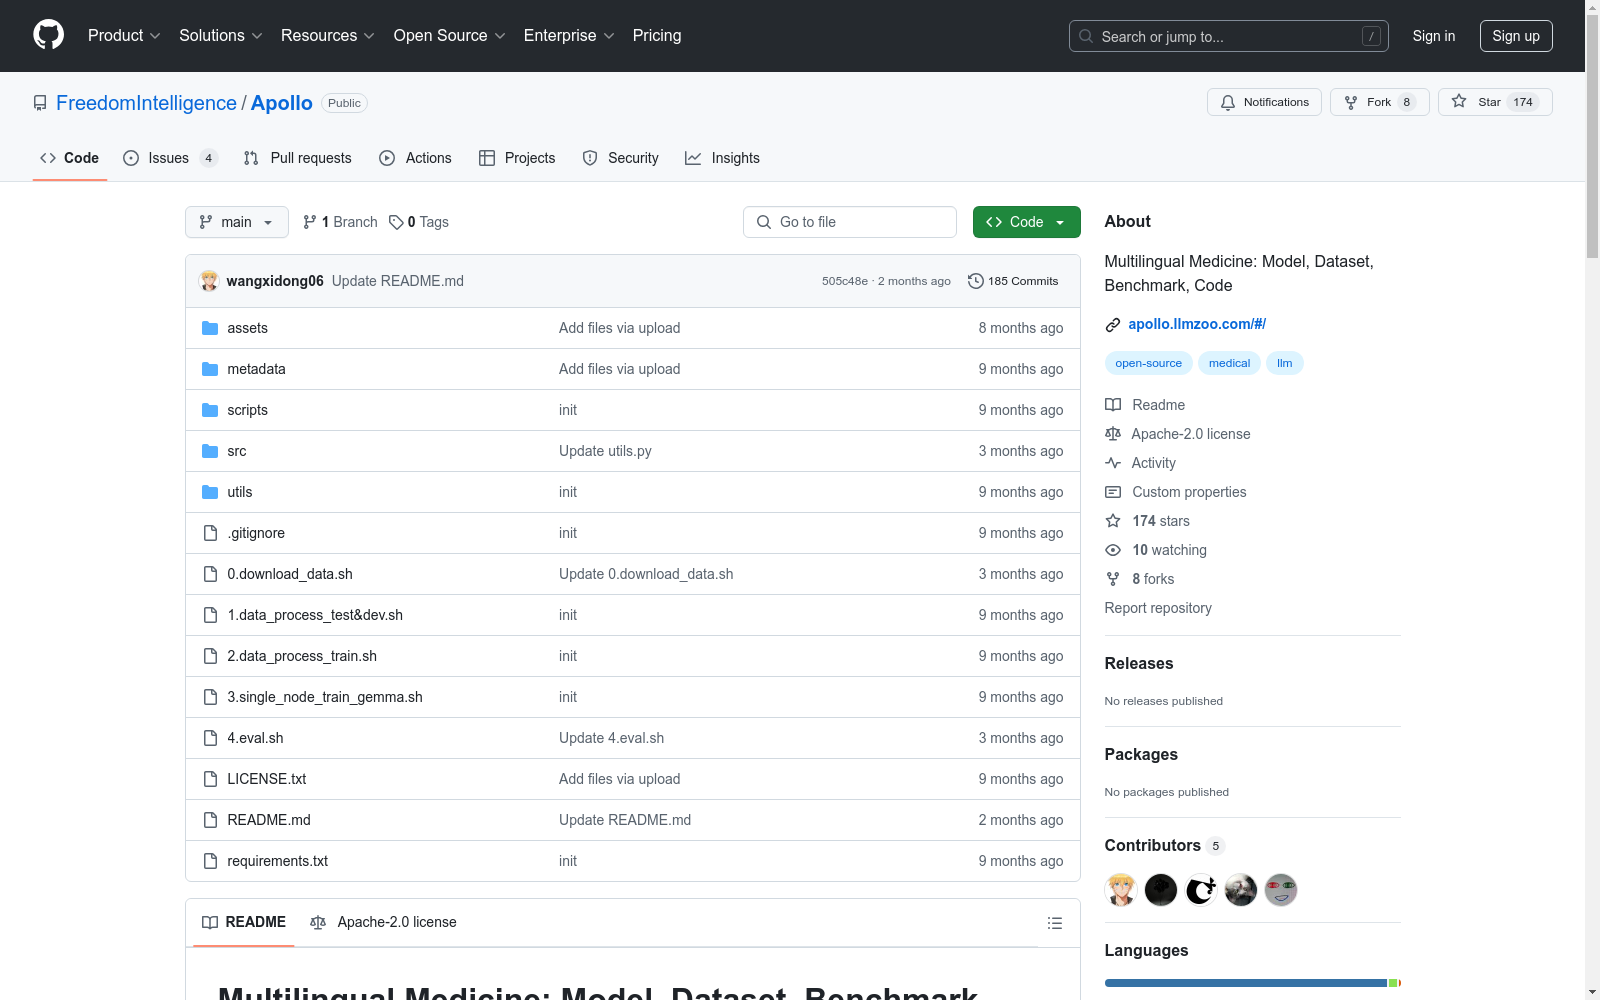Expand the Solutions menu
1600x1000 pixels.
pos(221,36)
